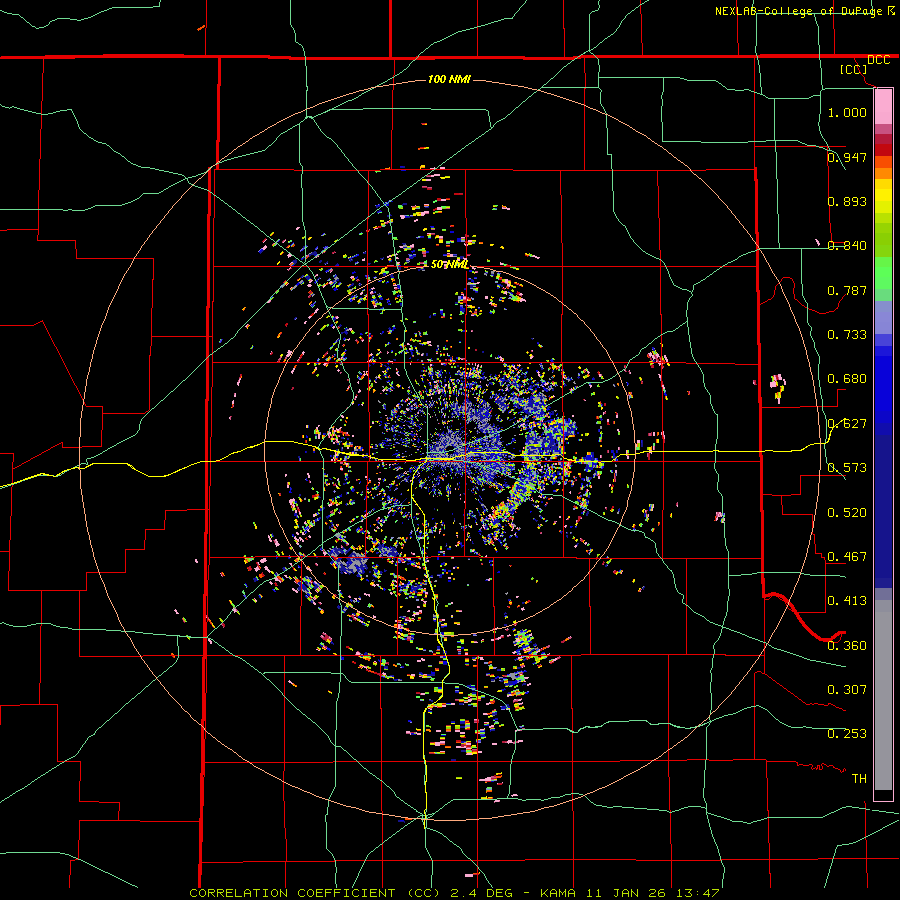Click the Correlation Coefficient product caption
The width and height of the screenshot is (900, 900).
tap(454, 893)
